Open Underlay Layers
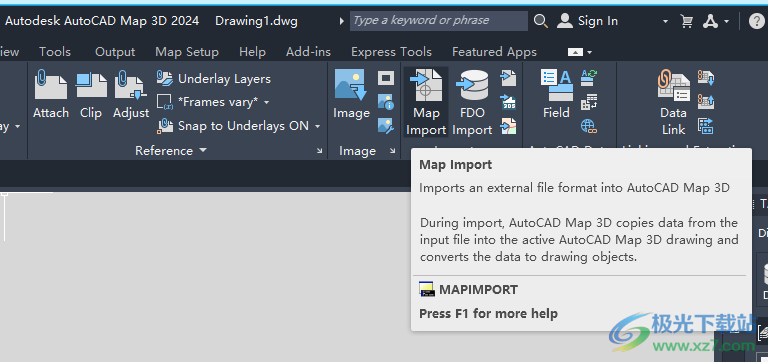This screenshot has height=362, width=768. [213, 78]
